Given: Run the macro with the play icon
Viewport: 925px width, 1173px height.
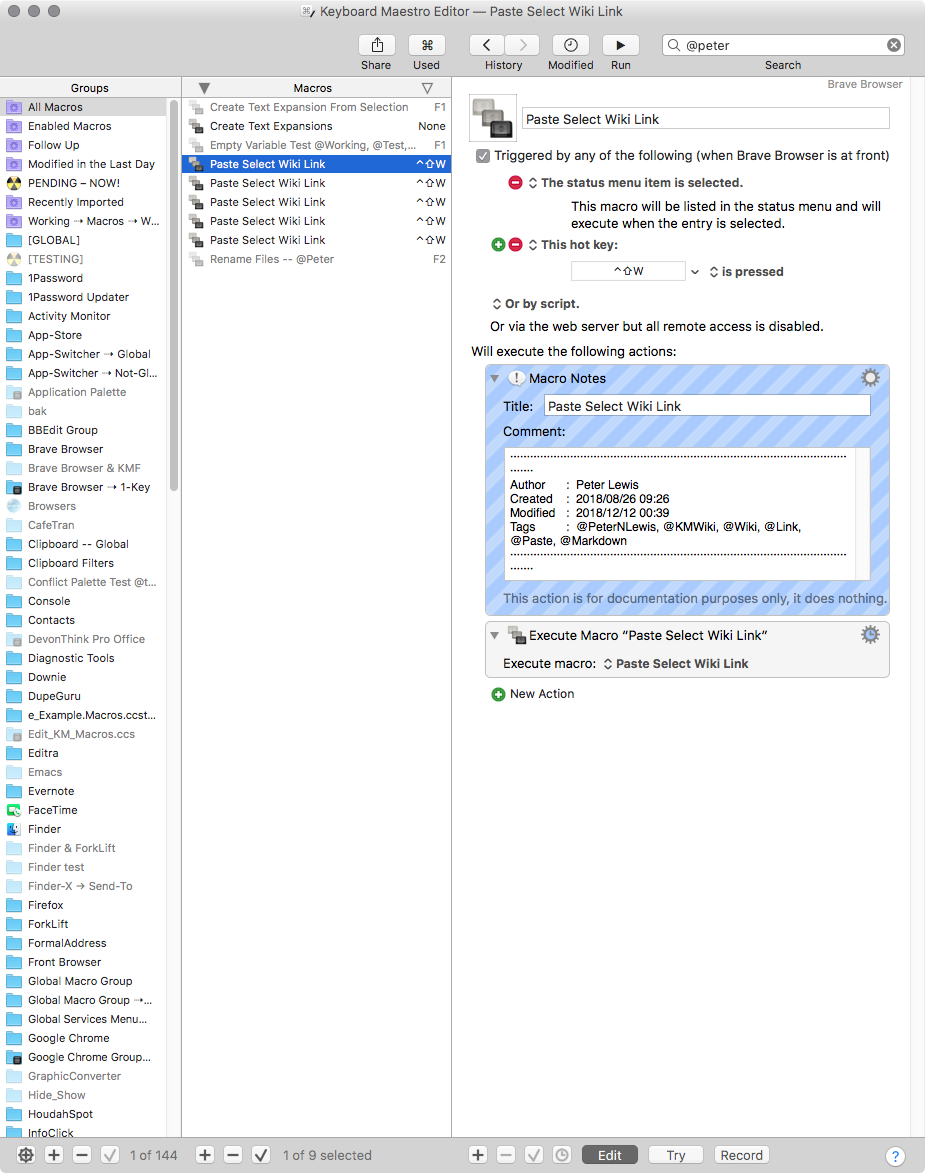Looking at the screenshot, I should click(620, 45).
